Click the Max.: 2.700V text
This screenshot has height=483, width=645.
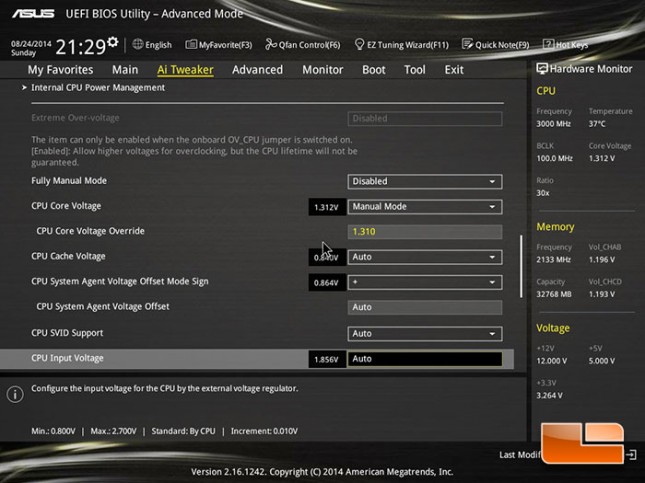pyautogui.click(x=113, y=431)
